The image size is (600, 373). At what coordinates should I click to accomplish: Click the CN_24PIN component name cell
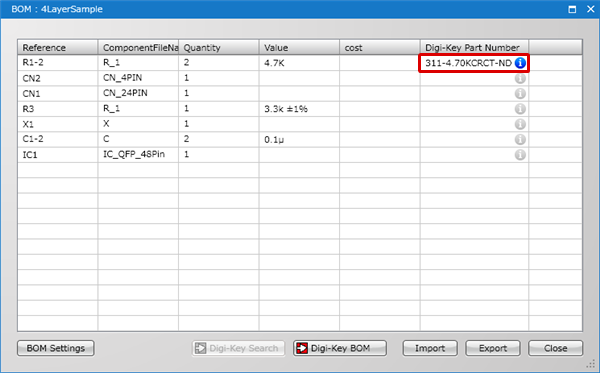[x=138, y=93]
